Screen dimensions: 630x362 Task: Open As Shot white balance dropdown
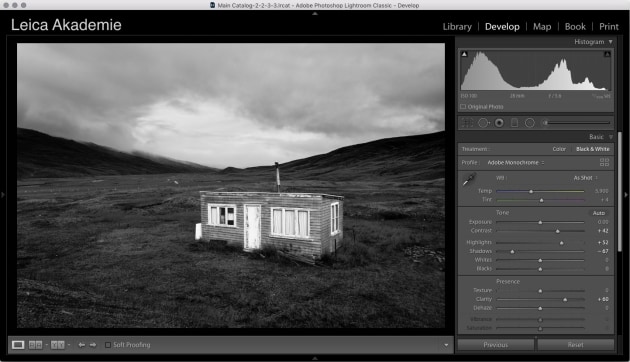point(585,178)
